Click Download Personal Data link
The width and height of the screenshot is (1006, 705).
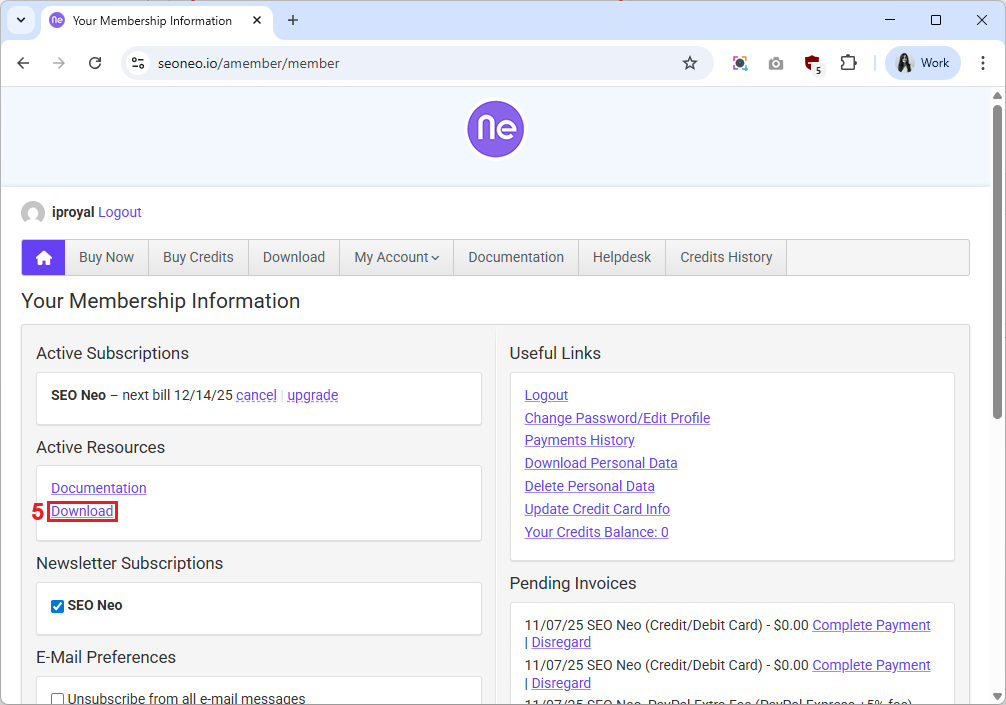(601, 463)
